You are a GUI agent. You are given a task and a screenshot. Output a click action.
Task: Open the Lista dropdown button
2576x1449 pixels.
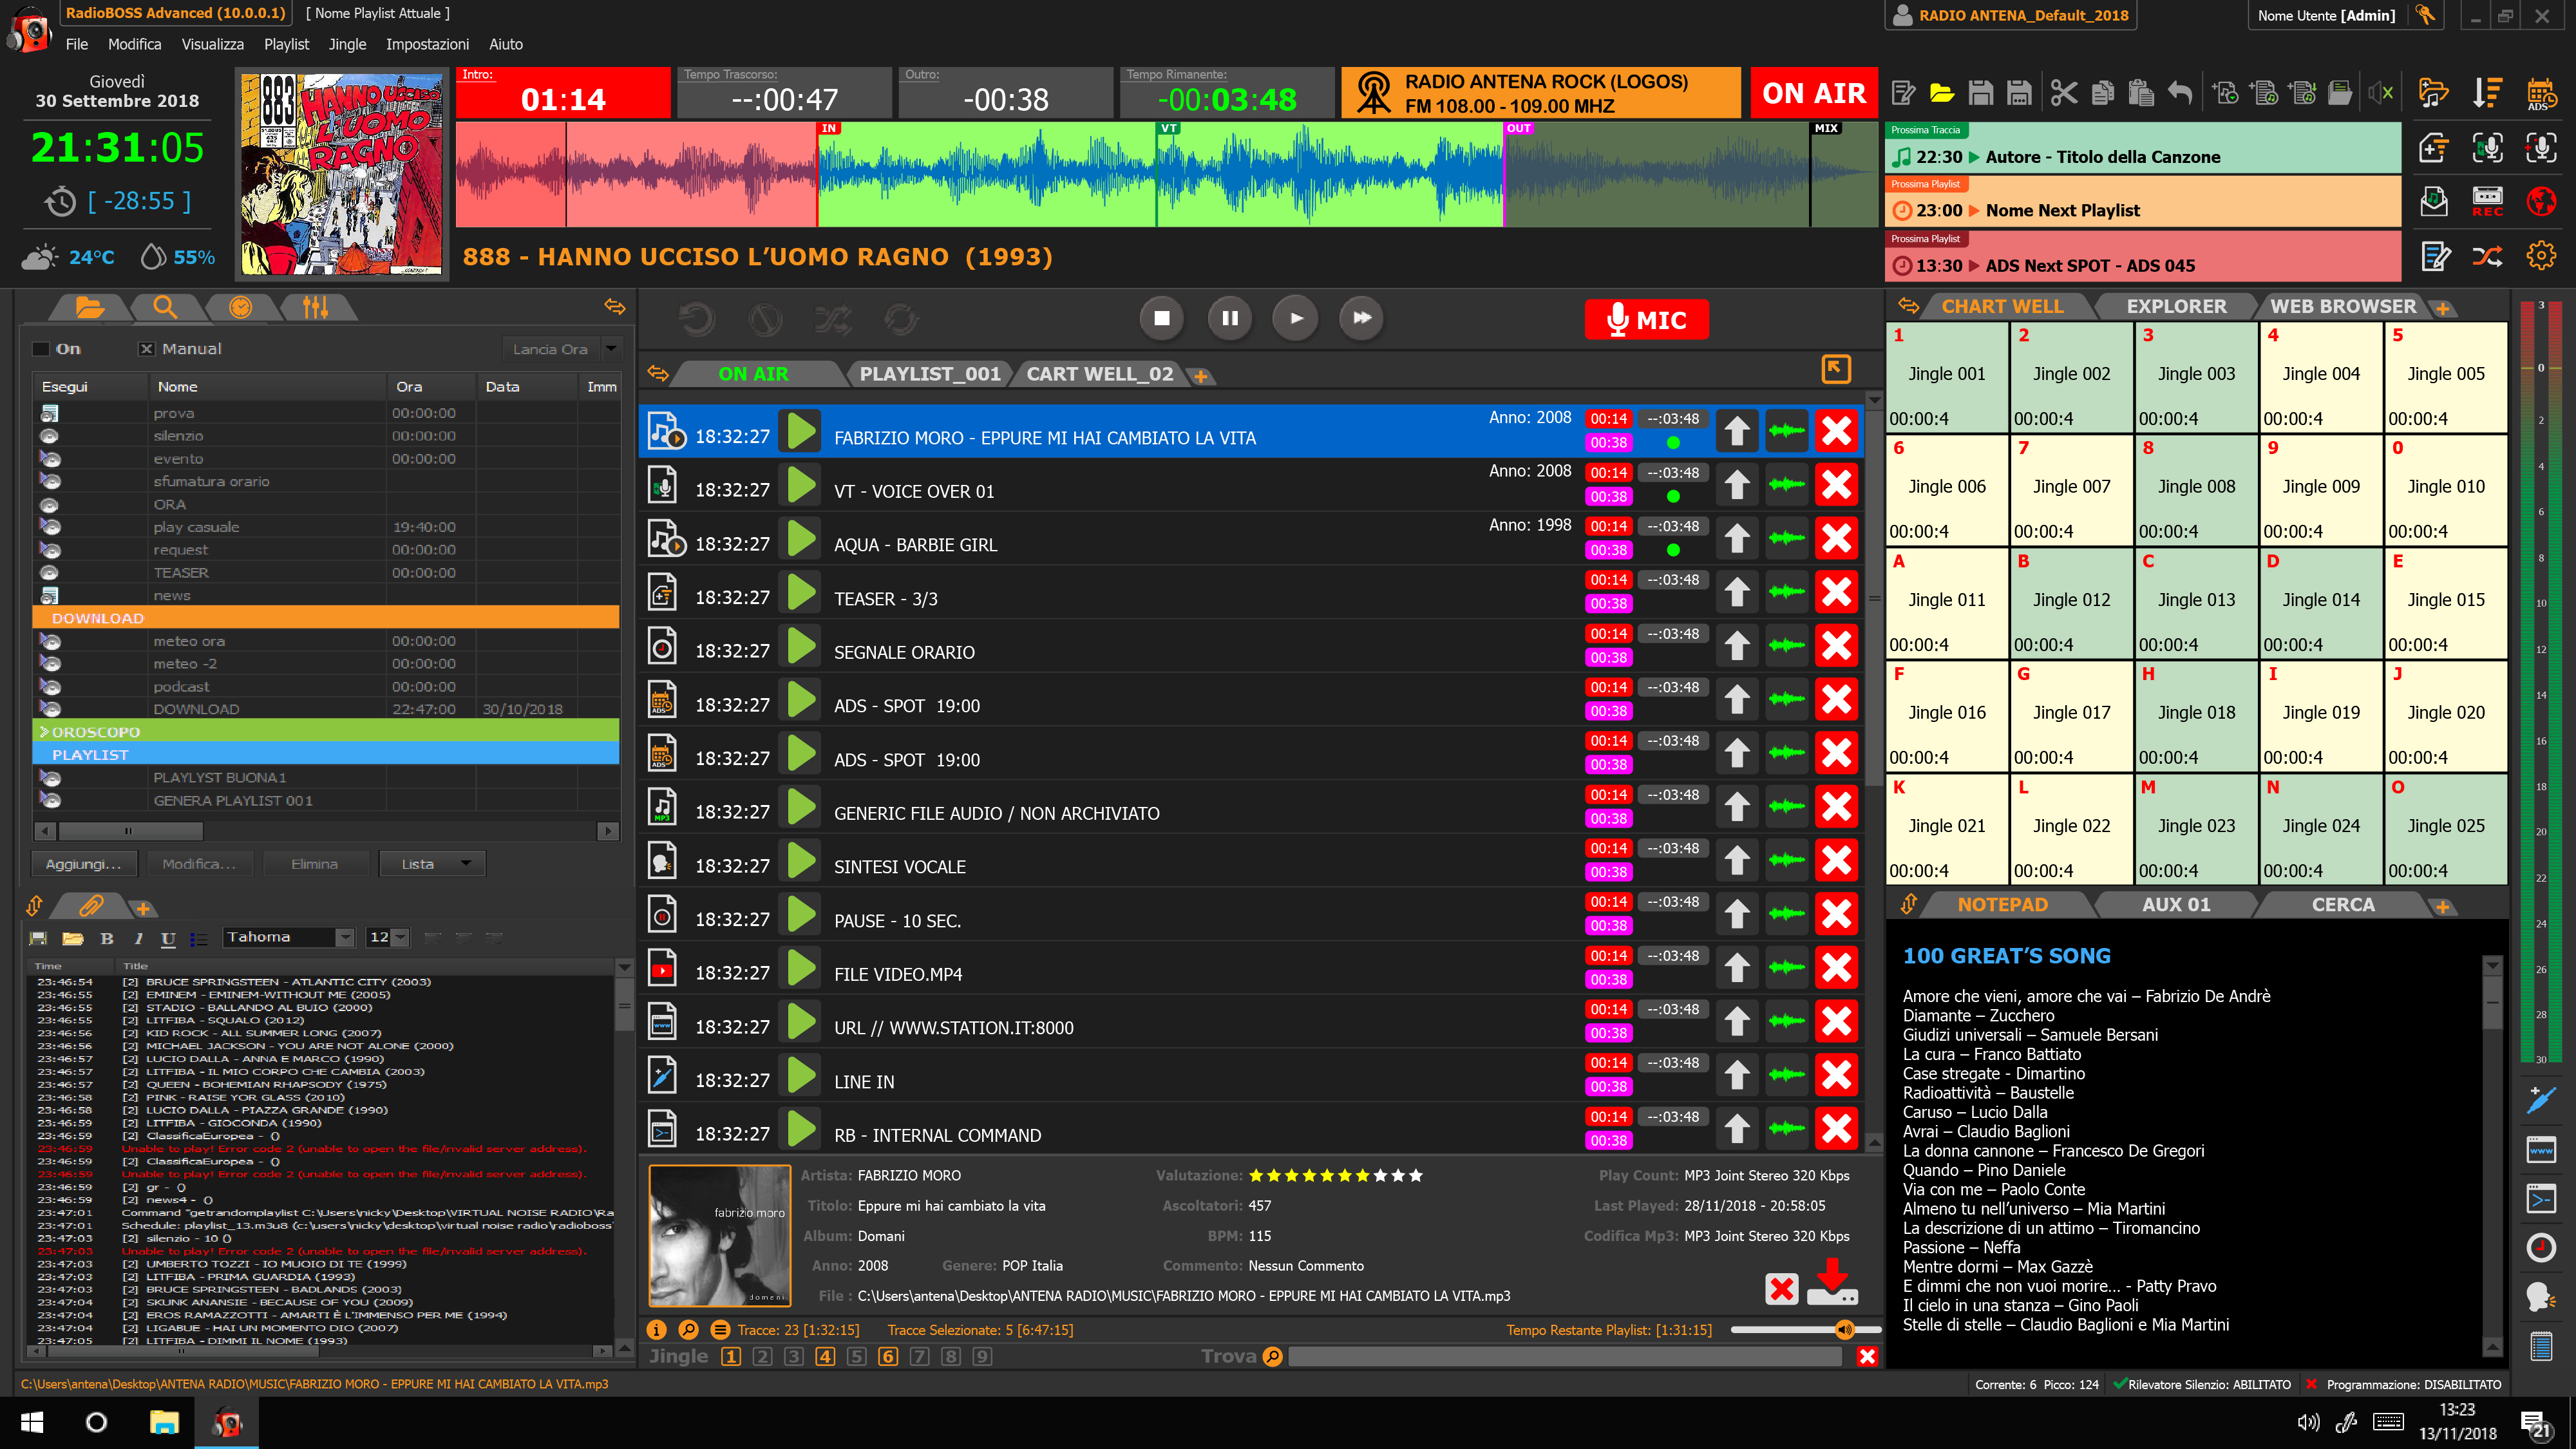tap(432, 864)
